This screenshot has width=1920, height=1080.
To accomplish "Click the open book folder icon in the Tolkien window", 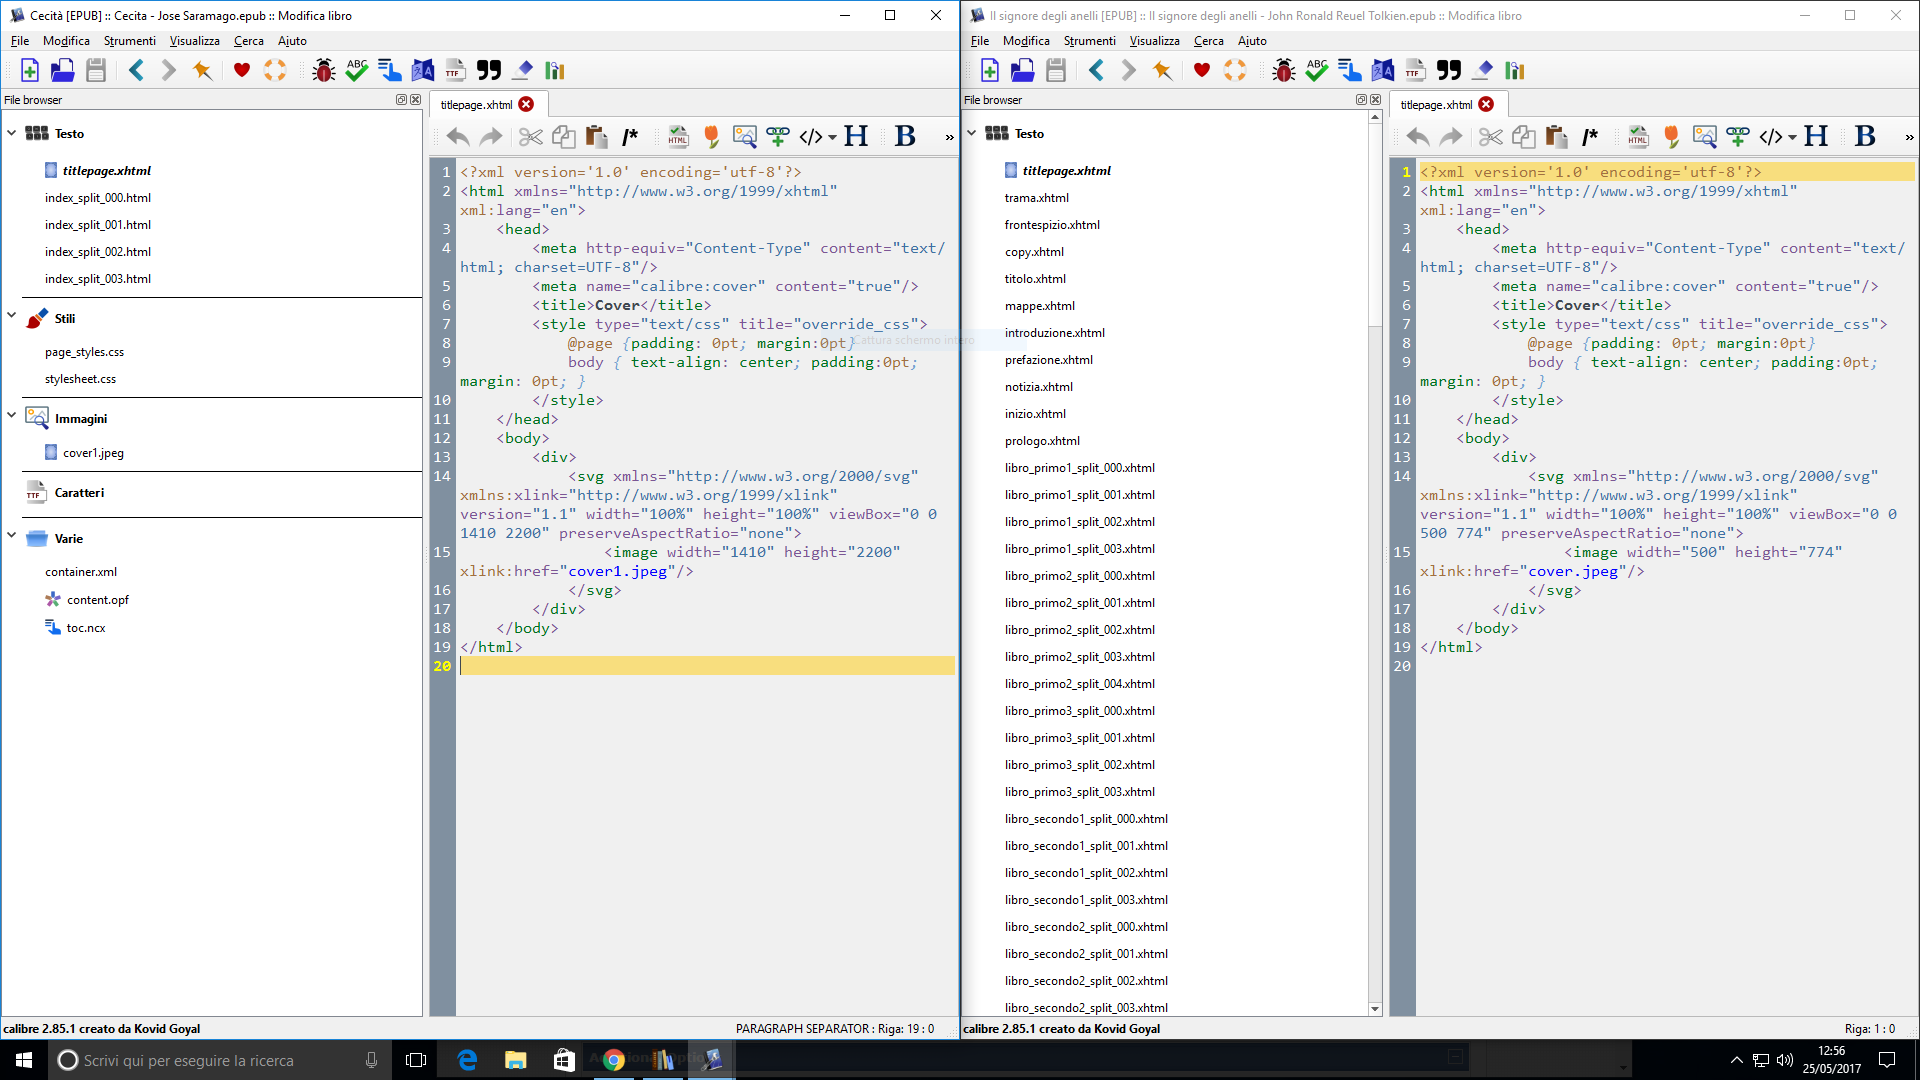I will (x=1022, y=70).
